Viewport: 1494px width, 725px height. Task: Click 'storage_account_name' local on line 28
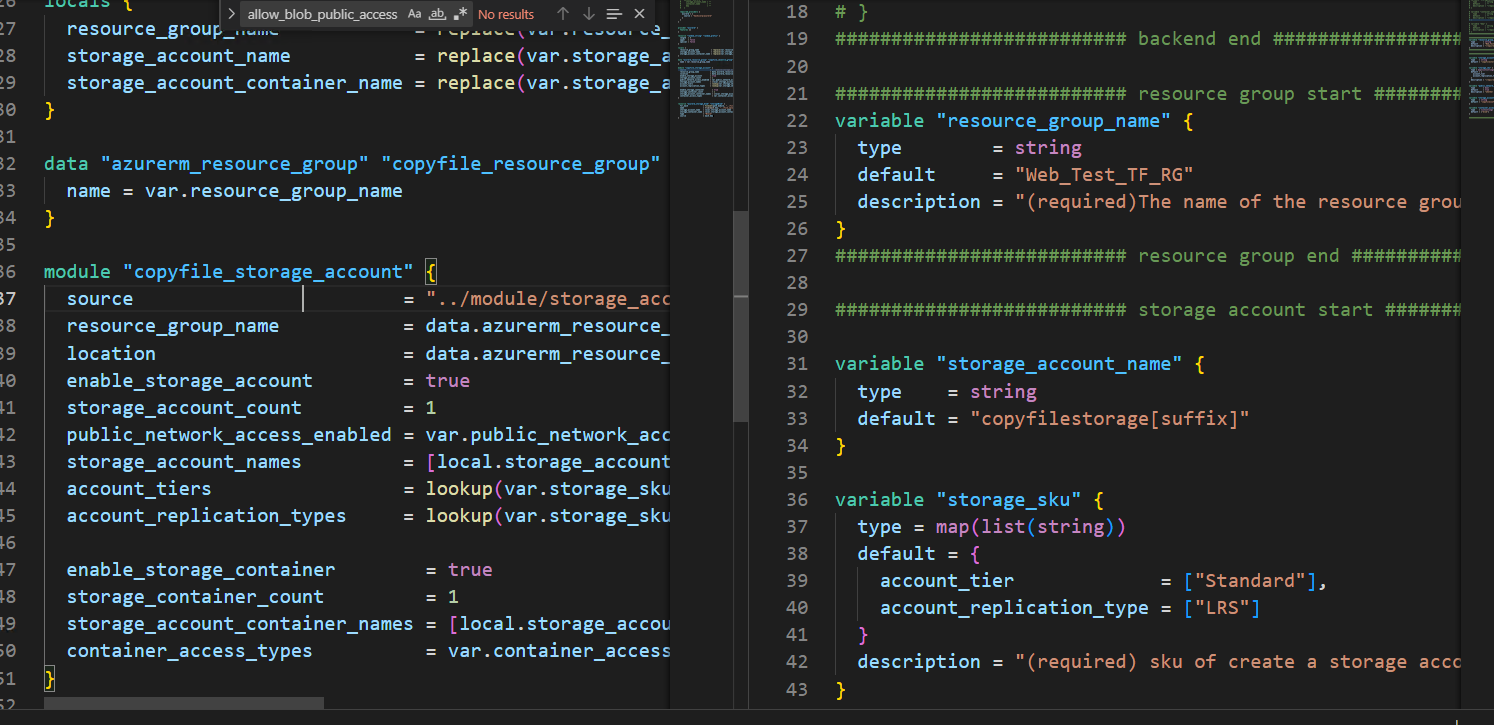coord(178,56)
